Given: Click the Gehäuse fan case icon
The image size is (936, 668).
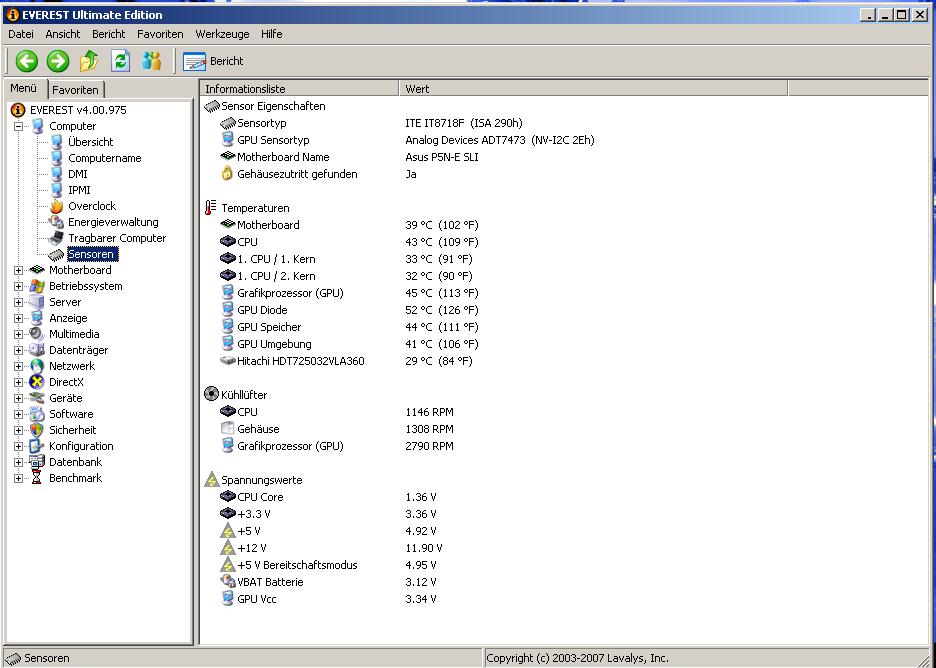Looking at the screenshot, I should pos(227,429).
